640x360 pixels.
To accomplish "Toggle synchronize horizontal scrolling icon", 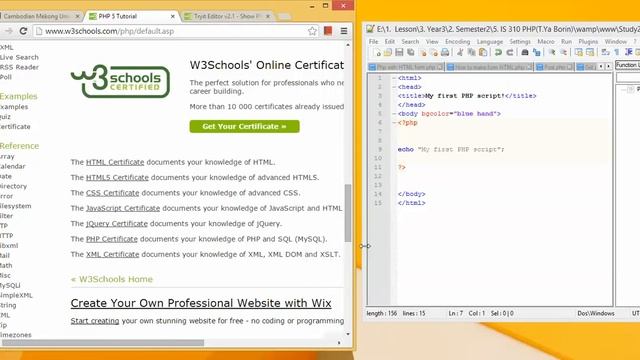I will point(590,52).
